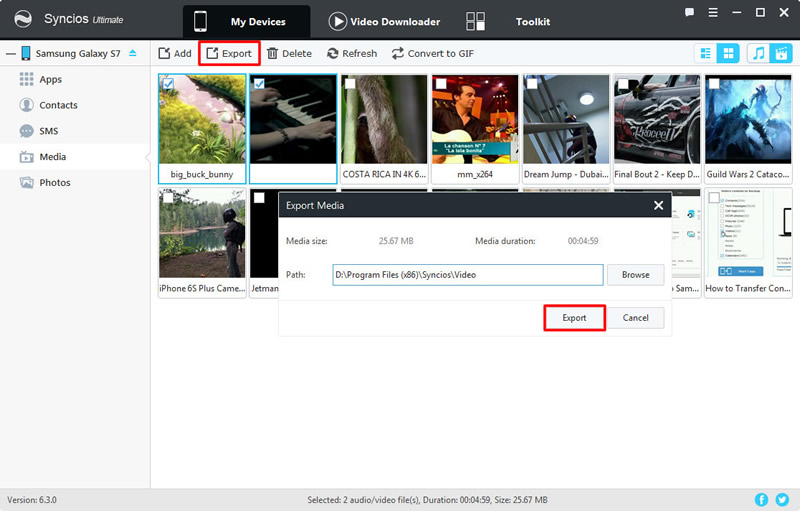Viewport: 800px width, 511px height.
Task: Check the mm_x264 video checkbox
Action: pos(441,84)
